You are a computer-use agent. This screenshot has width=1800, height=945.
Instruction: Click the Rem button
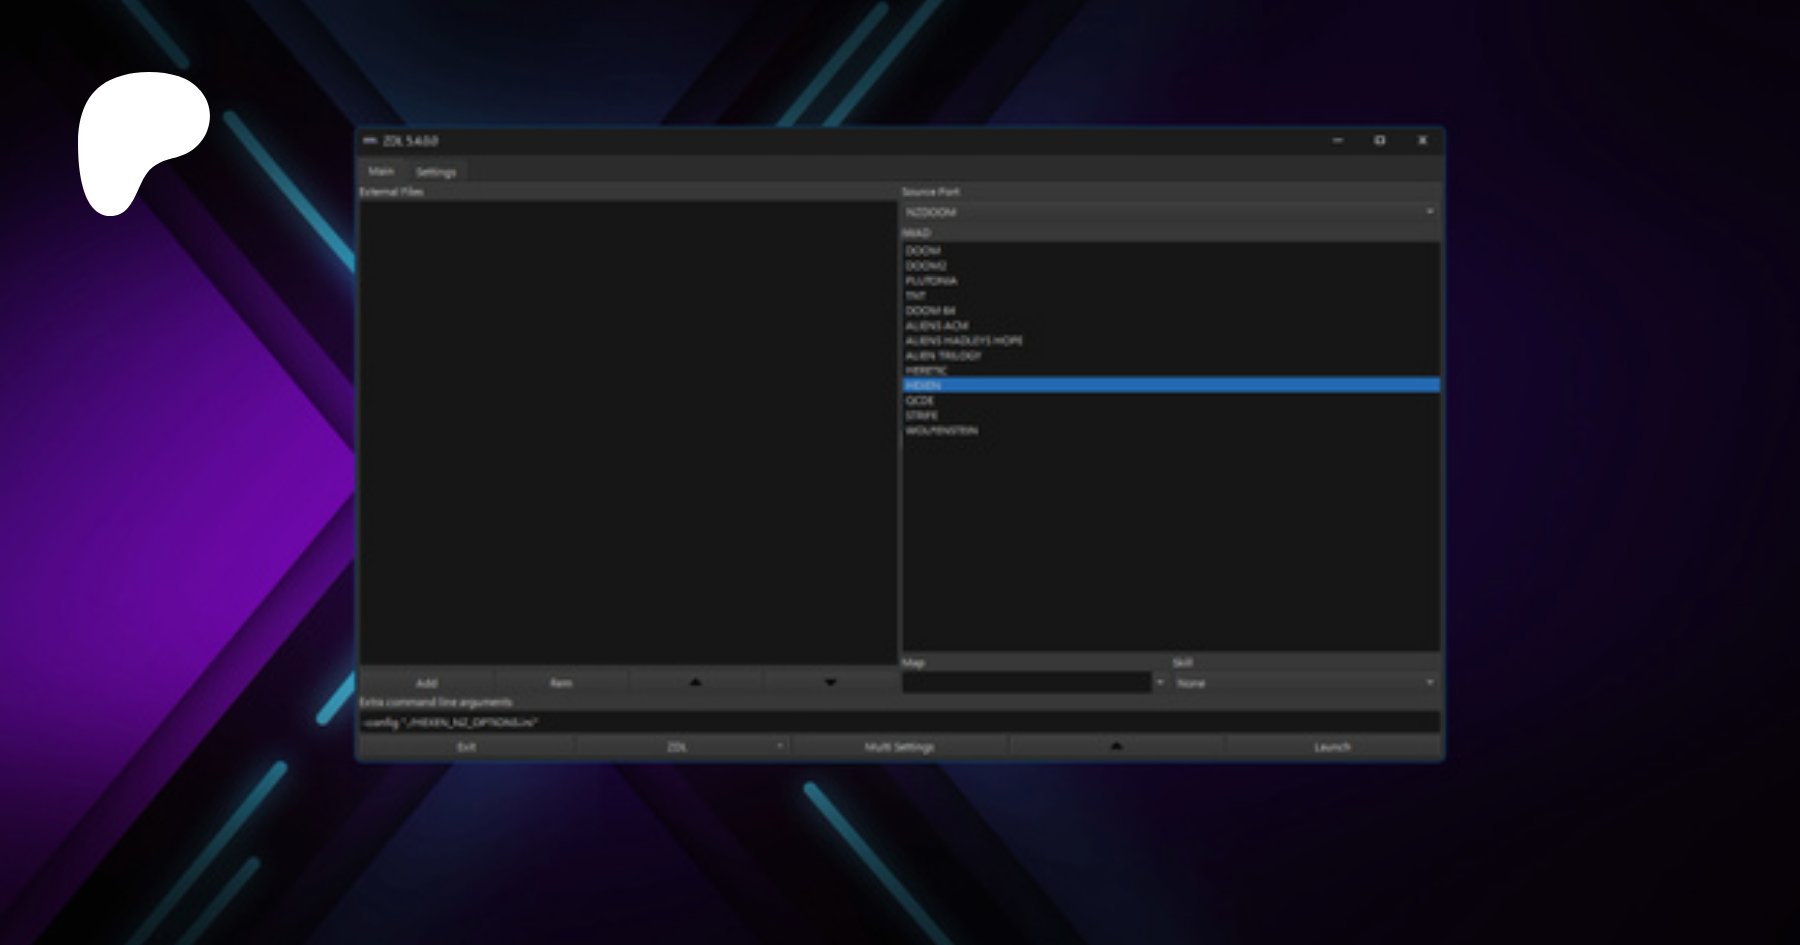pyautogui.click(x=561, y=683)
